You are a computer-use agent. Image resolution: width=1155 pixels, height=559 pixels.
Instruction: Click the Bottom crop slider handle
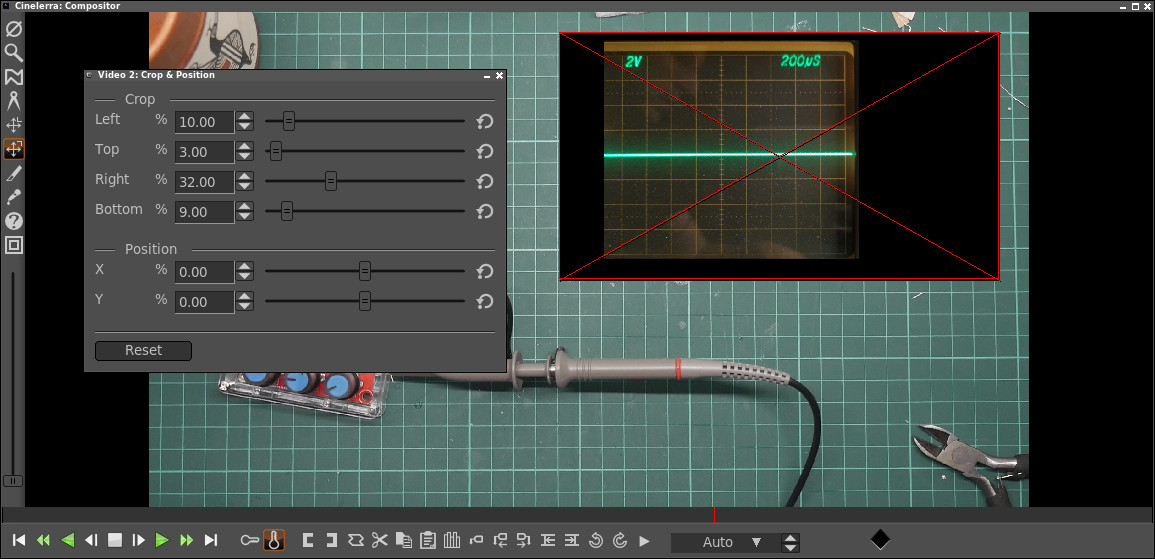[287, 211]
